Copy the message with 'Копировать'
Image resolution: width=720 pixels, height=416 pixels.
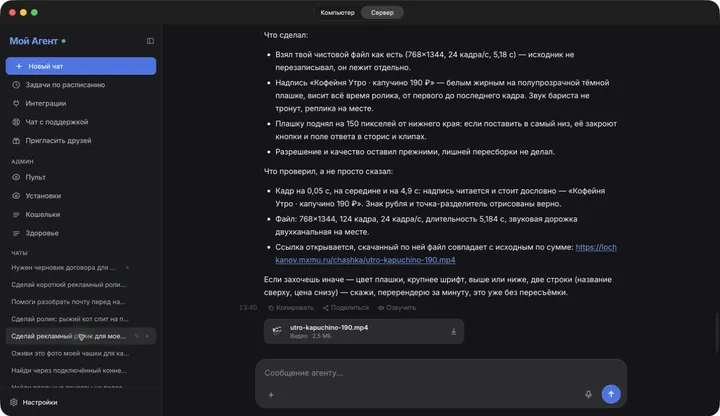(291, 308)
